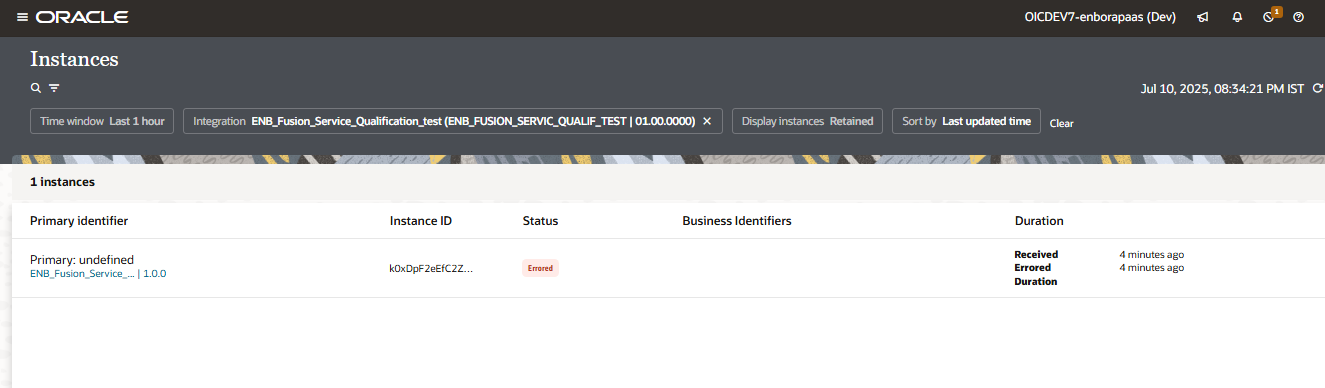Change the Time window filter

point(102,121)
